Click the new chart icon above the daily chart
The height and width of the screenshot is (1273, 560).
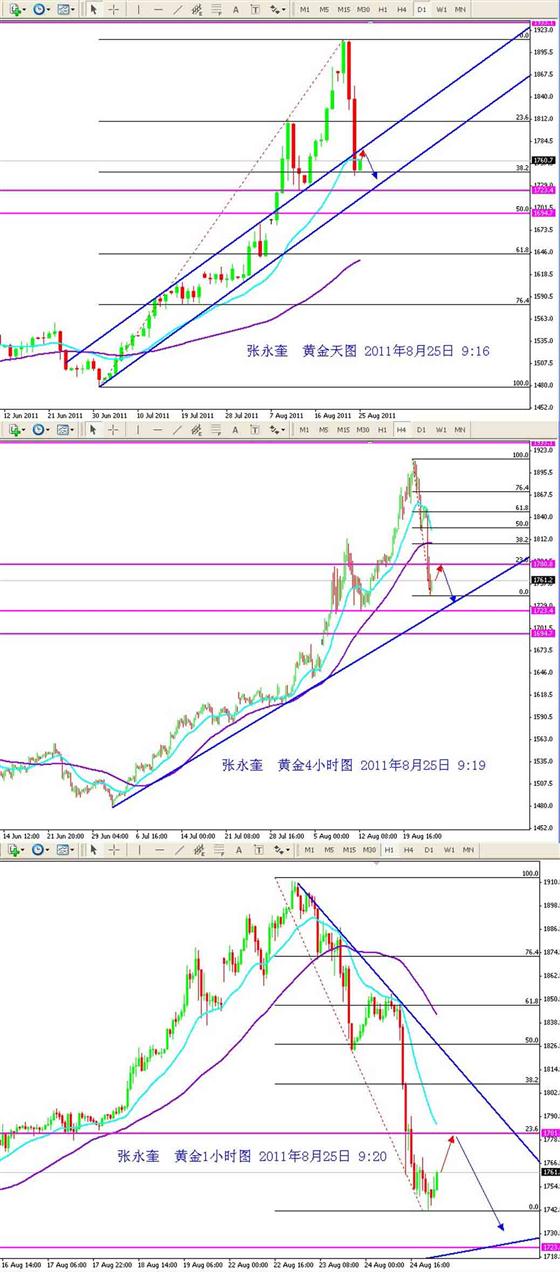[13, 9]
